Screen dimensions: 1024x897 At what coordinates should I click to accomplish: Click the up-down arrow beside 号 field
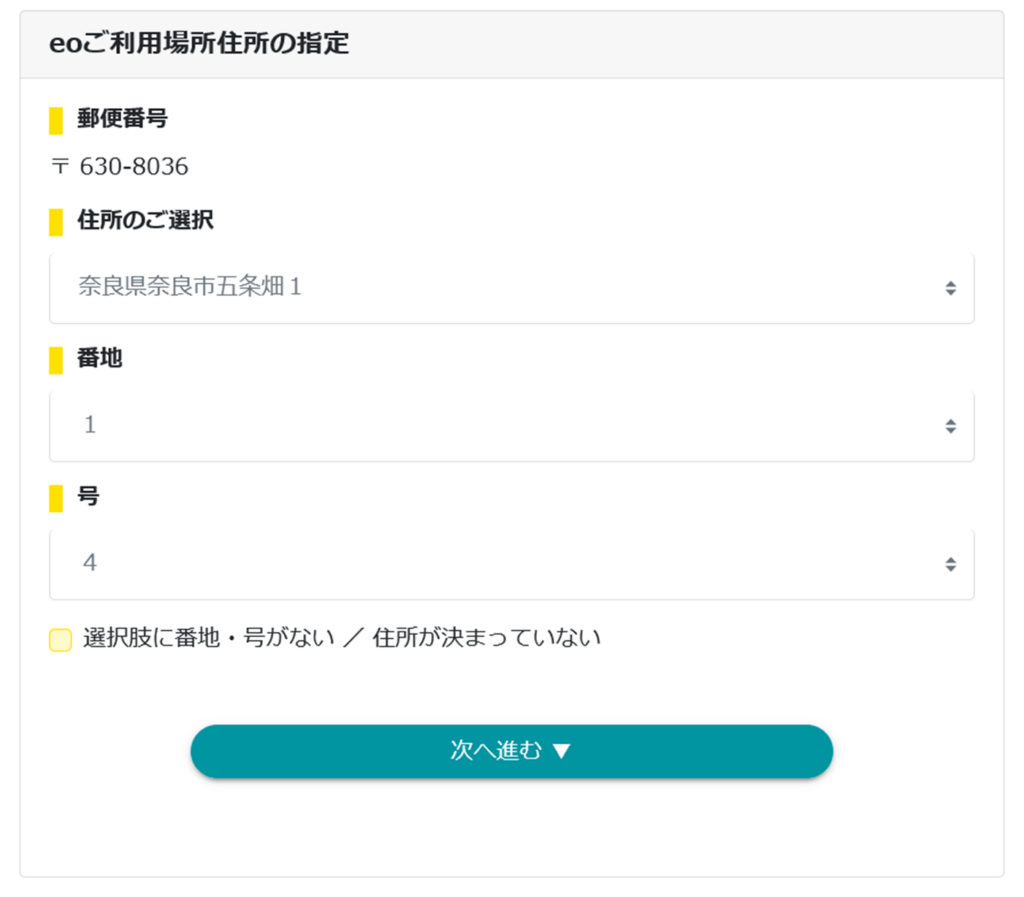pos(950,563)
